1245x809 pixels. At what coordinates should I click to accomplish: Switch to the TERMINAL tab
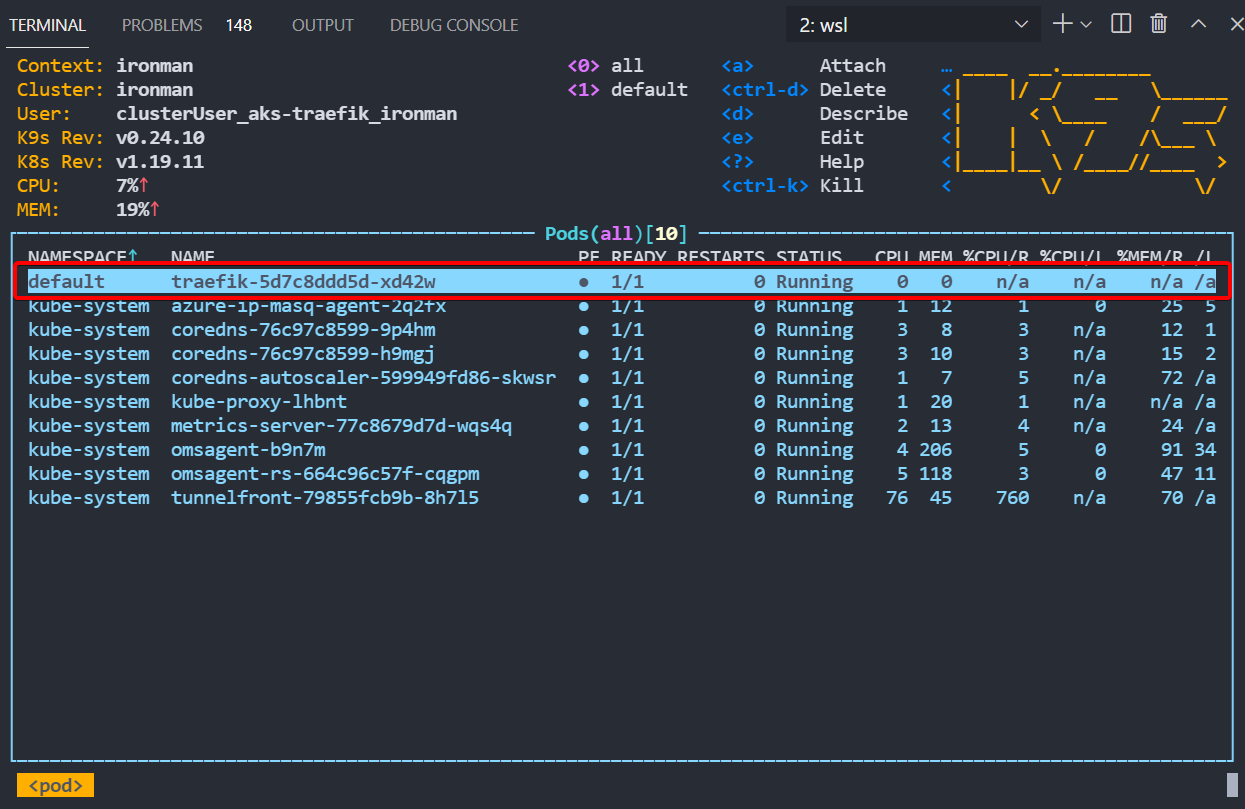48,25
